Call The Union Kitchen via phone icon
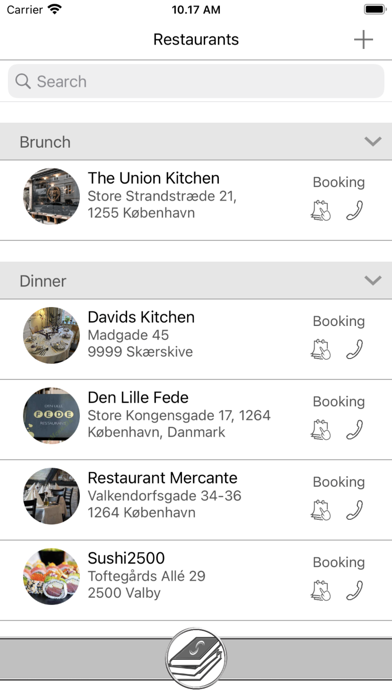Viewport: 392px width, 696px height. 355,210
